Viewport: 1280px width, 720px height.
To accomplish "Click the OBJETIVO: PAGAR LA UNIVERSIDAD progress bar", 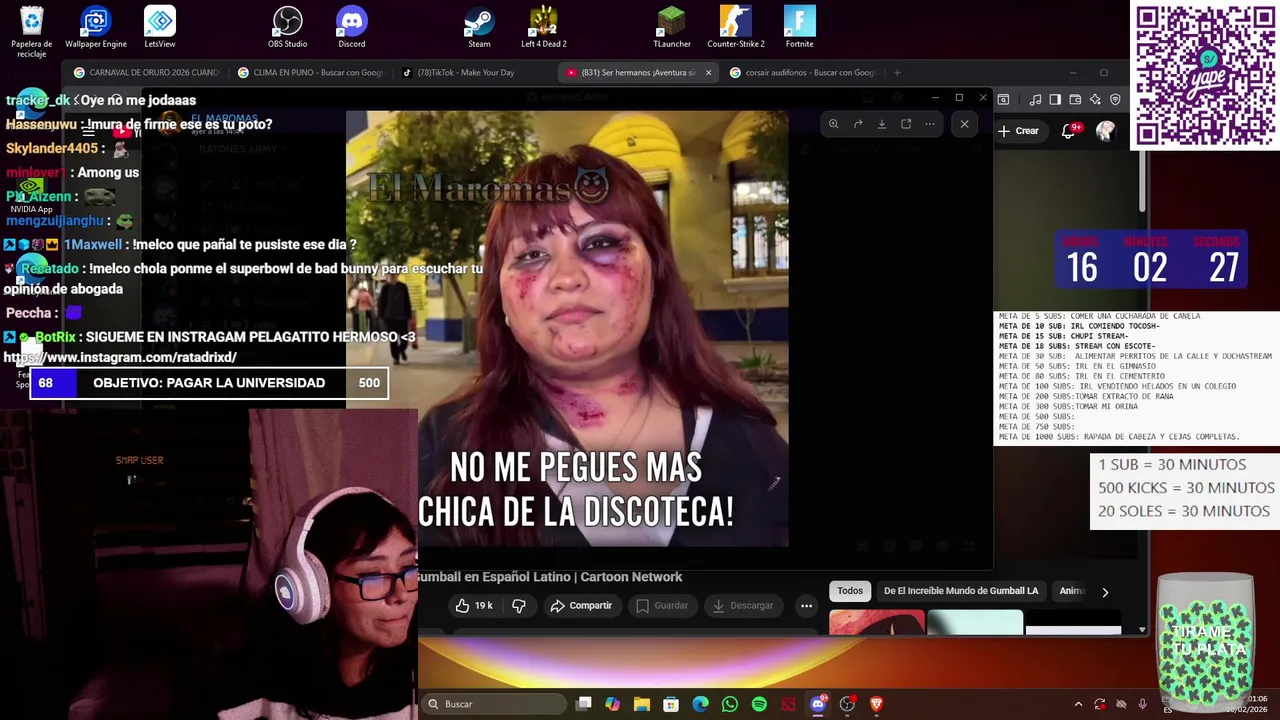I will point(209,383).
